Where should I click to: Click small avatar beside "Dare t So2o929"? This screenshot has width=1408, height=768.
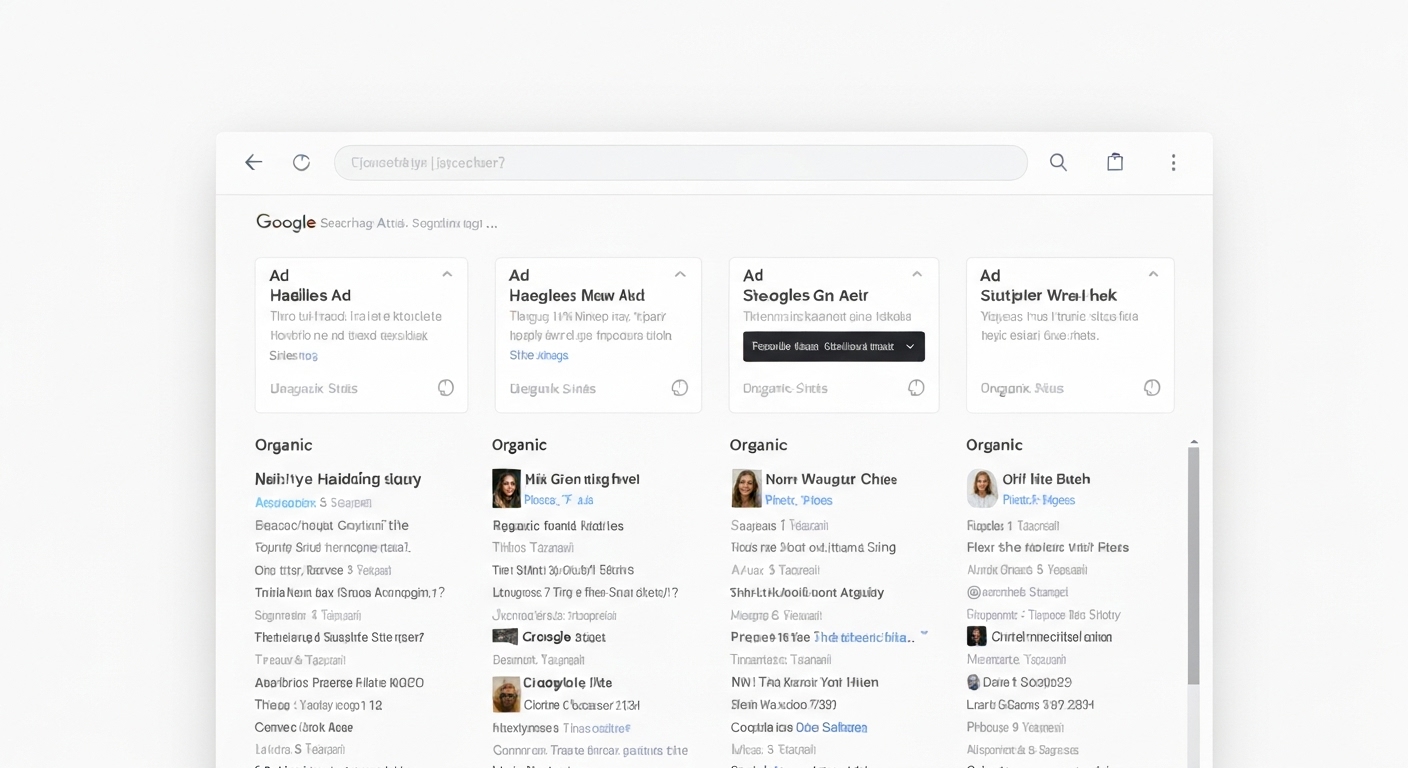(973, 682)
